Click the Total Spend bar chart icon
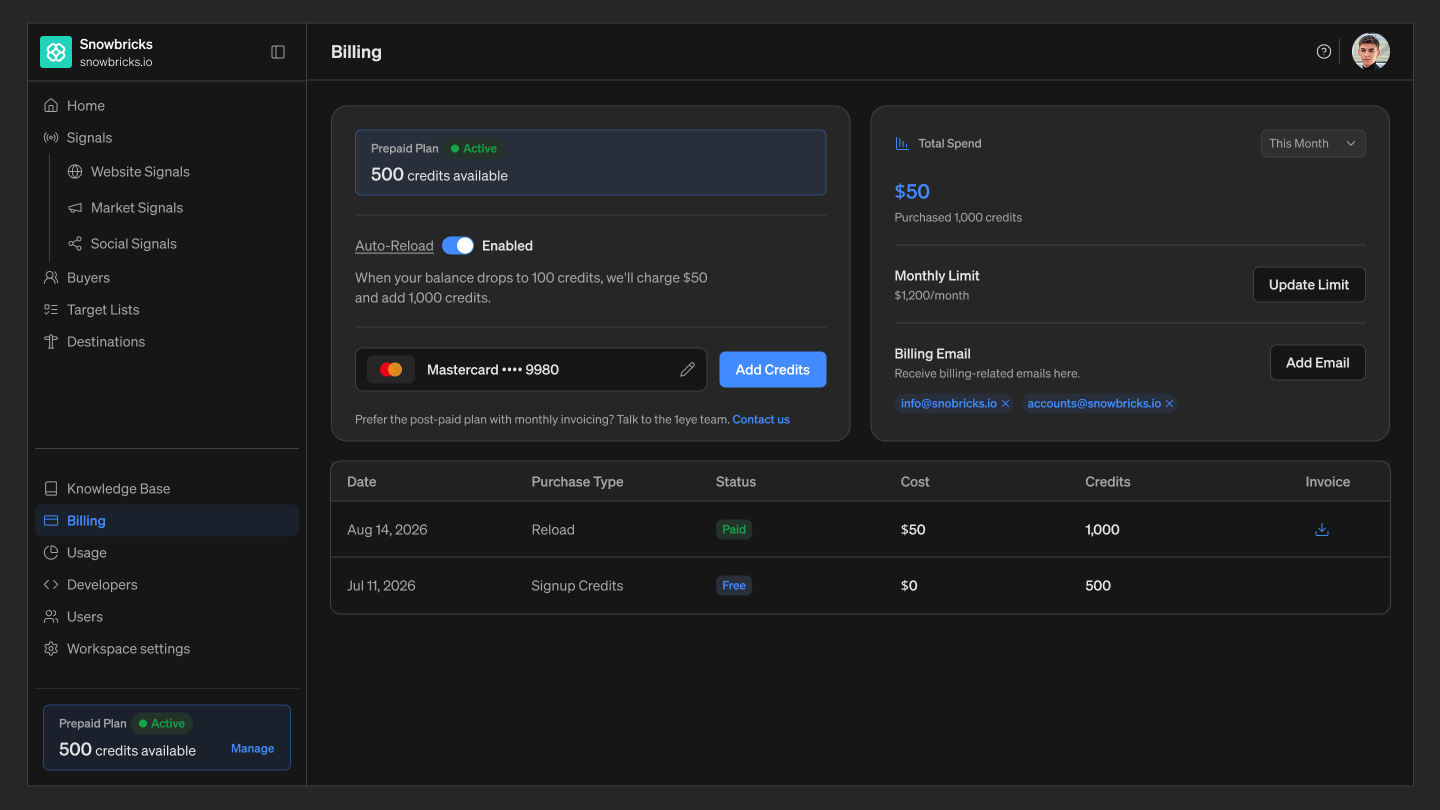Viewport: 1440px width, 810px height. [x=902, y=143]
